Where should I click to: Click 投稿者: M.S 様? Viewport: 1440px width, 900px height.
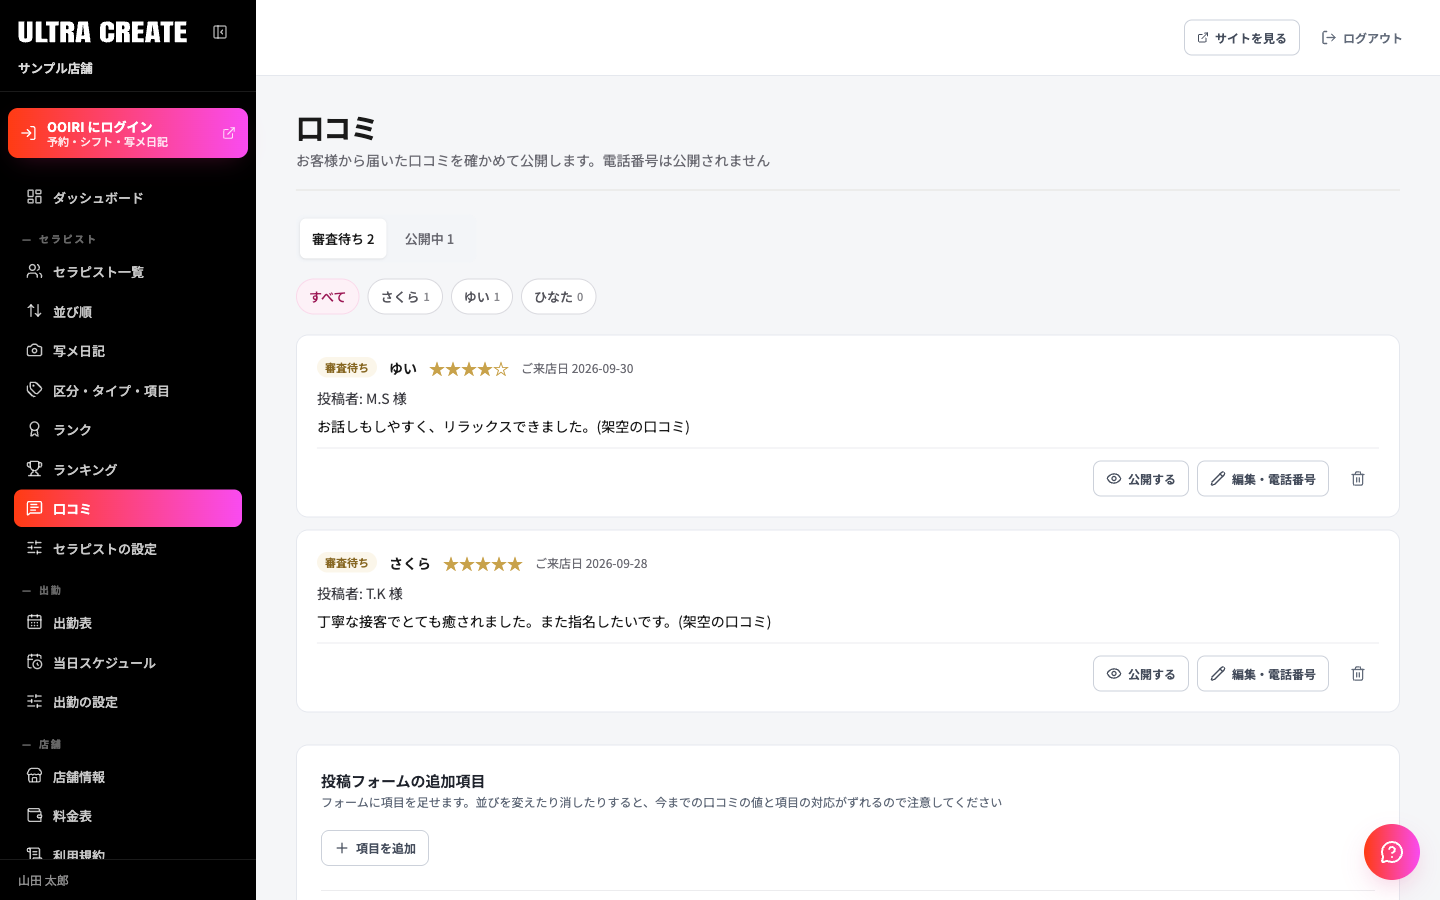(x=362, y=399)
